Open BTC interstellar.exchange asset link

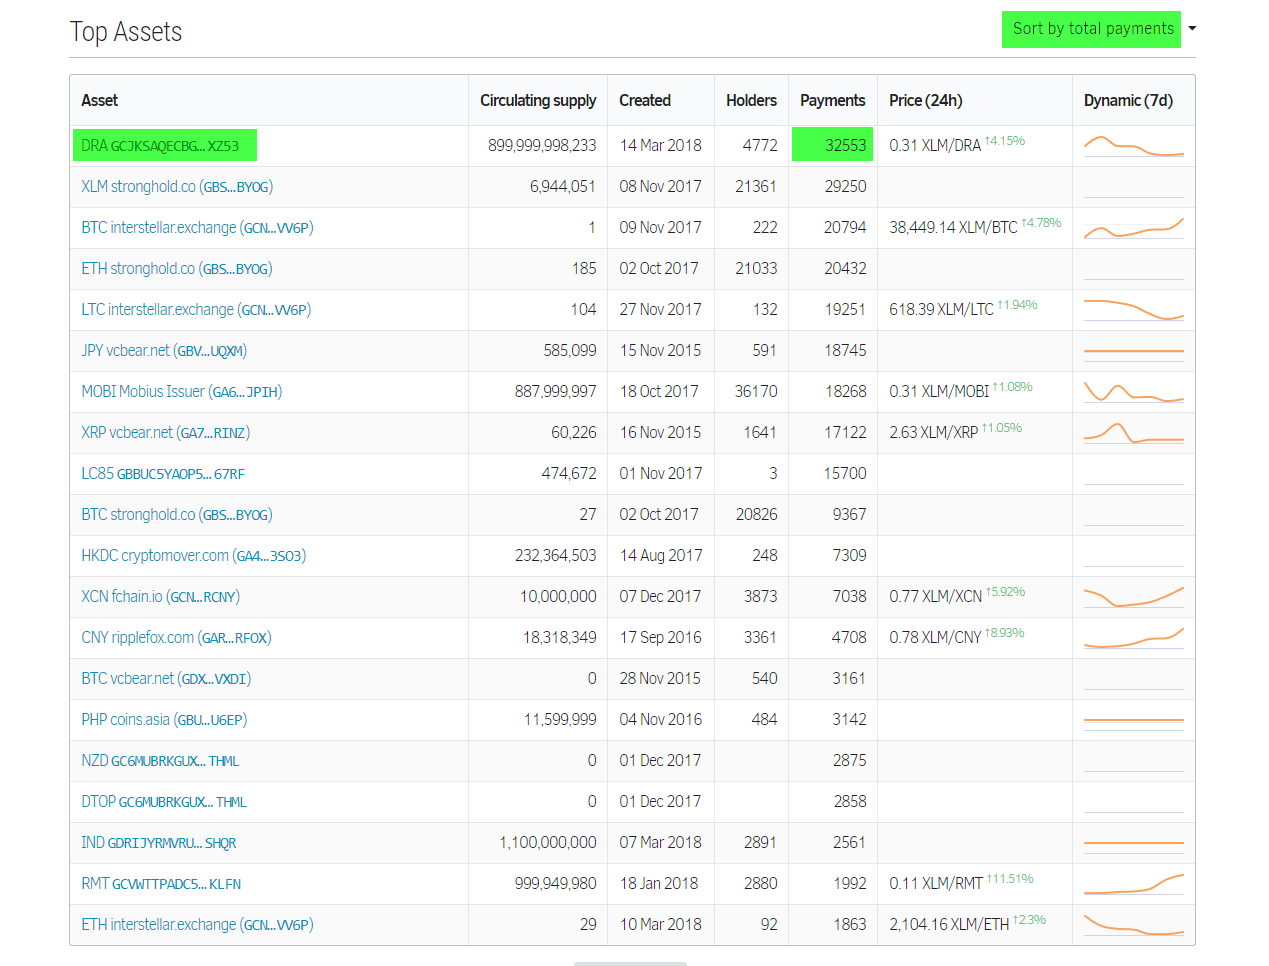197,228
